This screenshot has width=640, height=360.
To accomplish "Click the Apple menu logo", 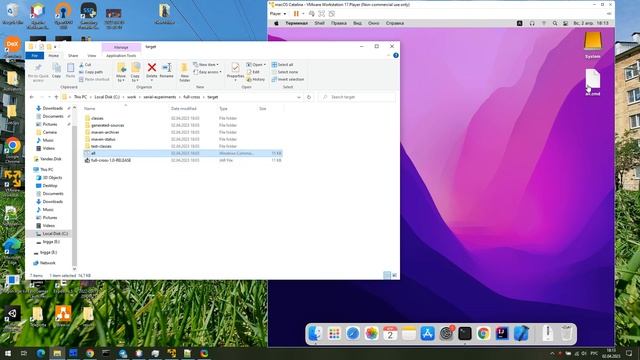I will tap(276, 23).
